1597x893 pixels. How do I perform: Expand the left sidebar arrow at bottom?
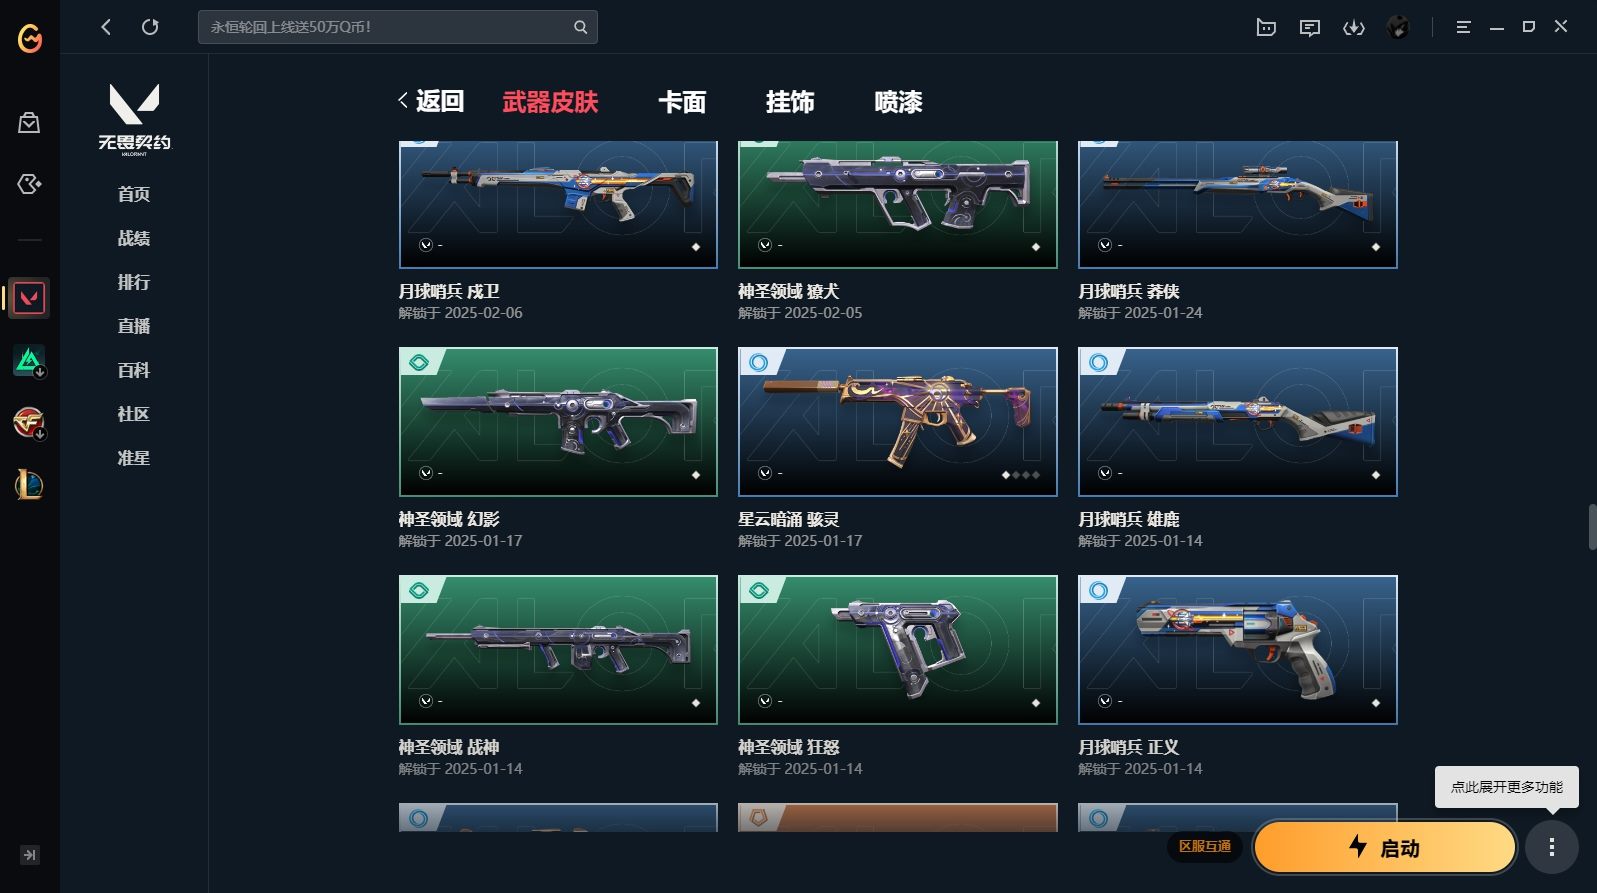(30, 855)
